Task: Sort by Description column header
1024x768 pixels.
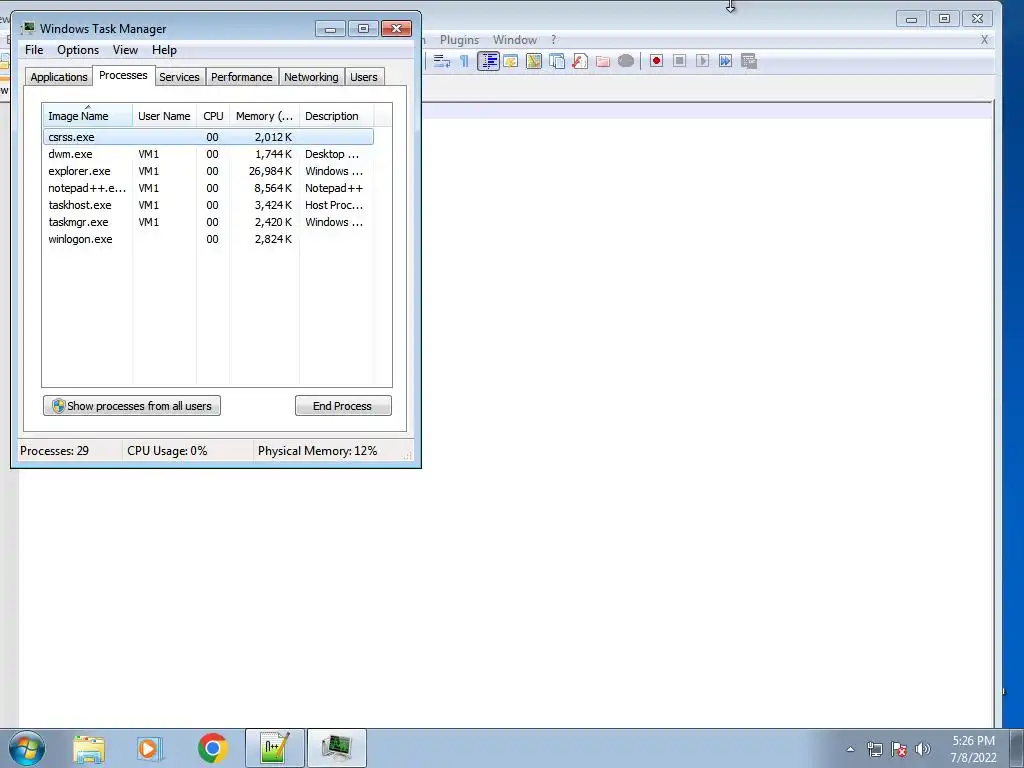Action: tap(336, 116)
